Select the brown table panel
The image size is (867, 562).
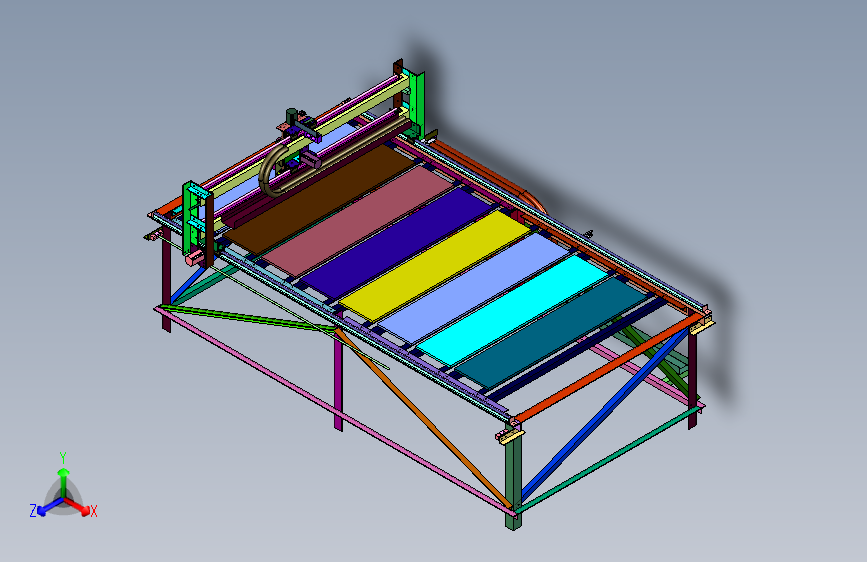pyautogui.click(x=319, y=199)
